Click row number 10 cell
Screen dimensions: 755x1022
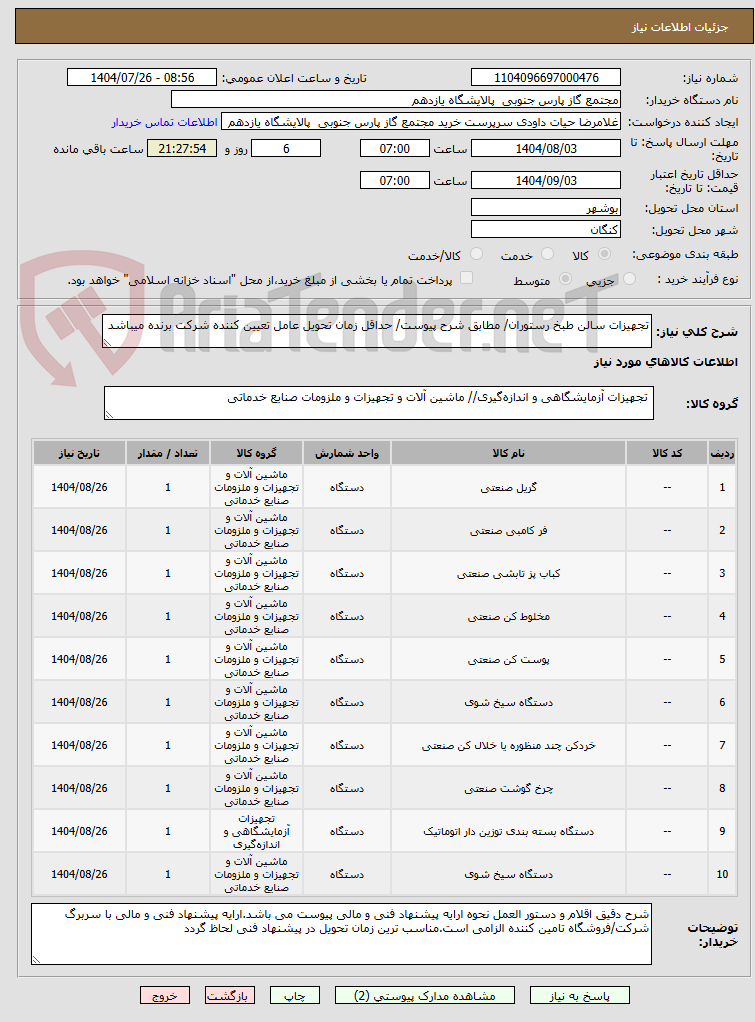(722, 874)
